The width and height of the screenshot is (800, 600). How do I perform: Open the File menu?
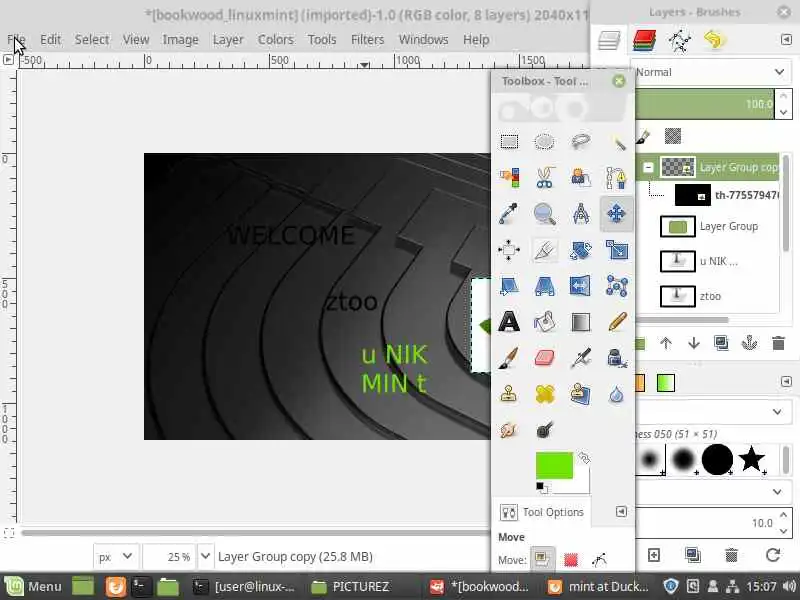point(16,39)
